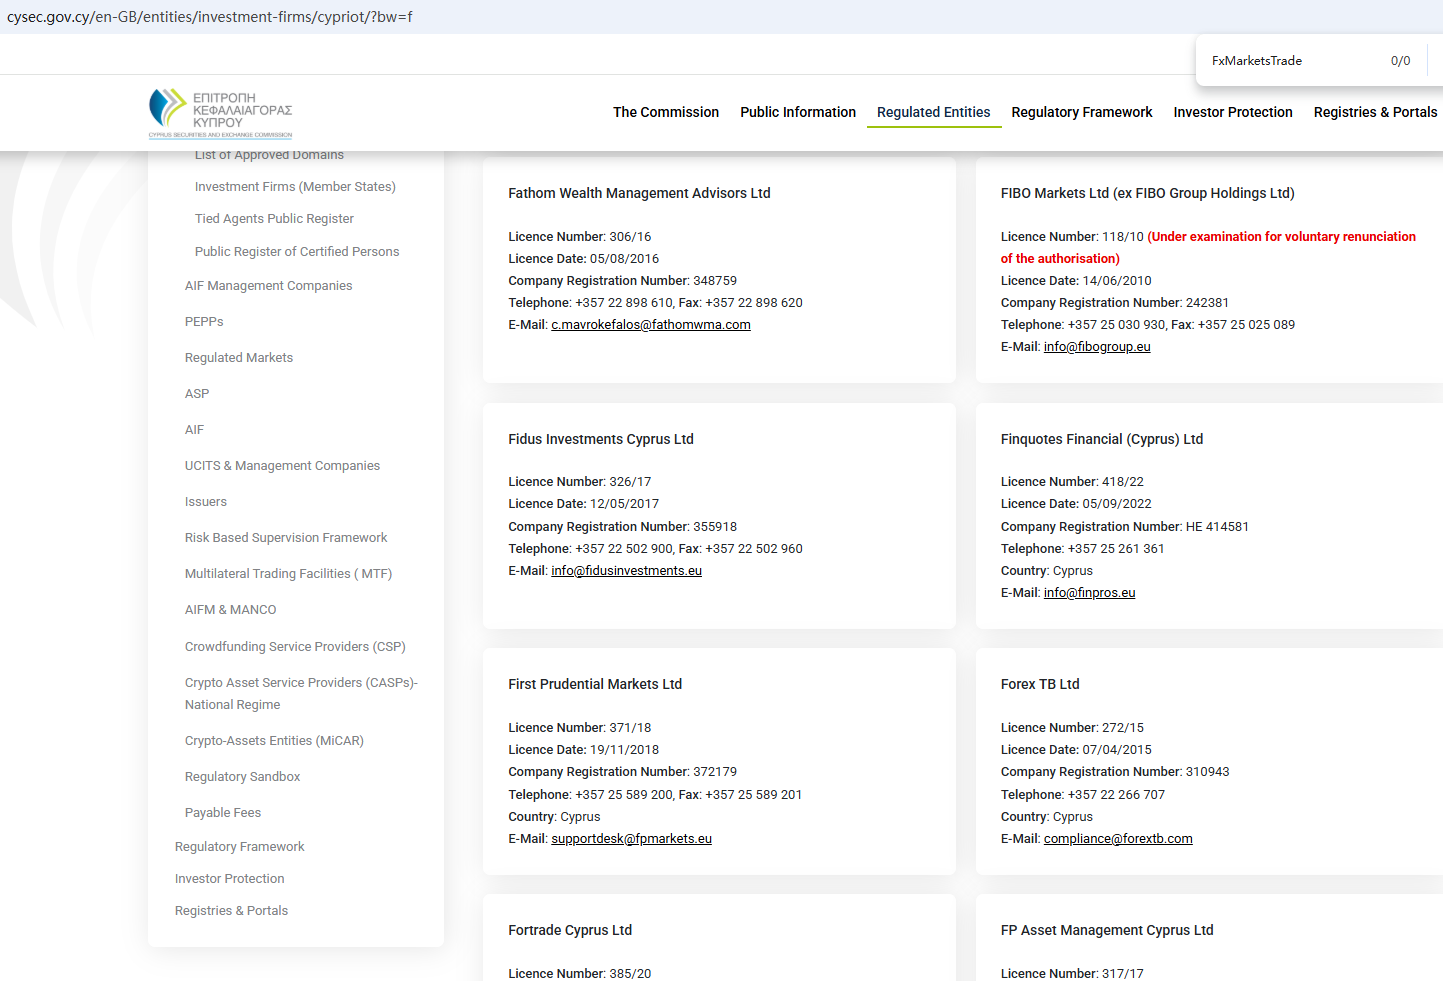Click the browser address bar URL

tap(210, 17)
